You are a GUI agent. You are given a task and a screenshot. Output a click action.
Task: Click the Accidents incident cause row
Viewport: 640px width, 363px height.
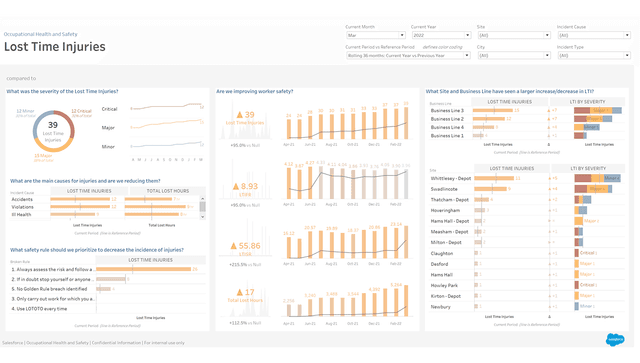[x=104, y=199]
